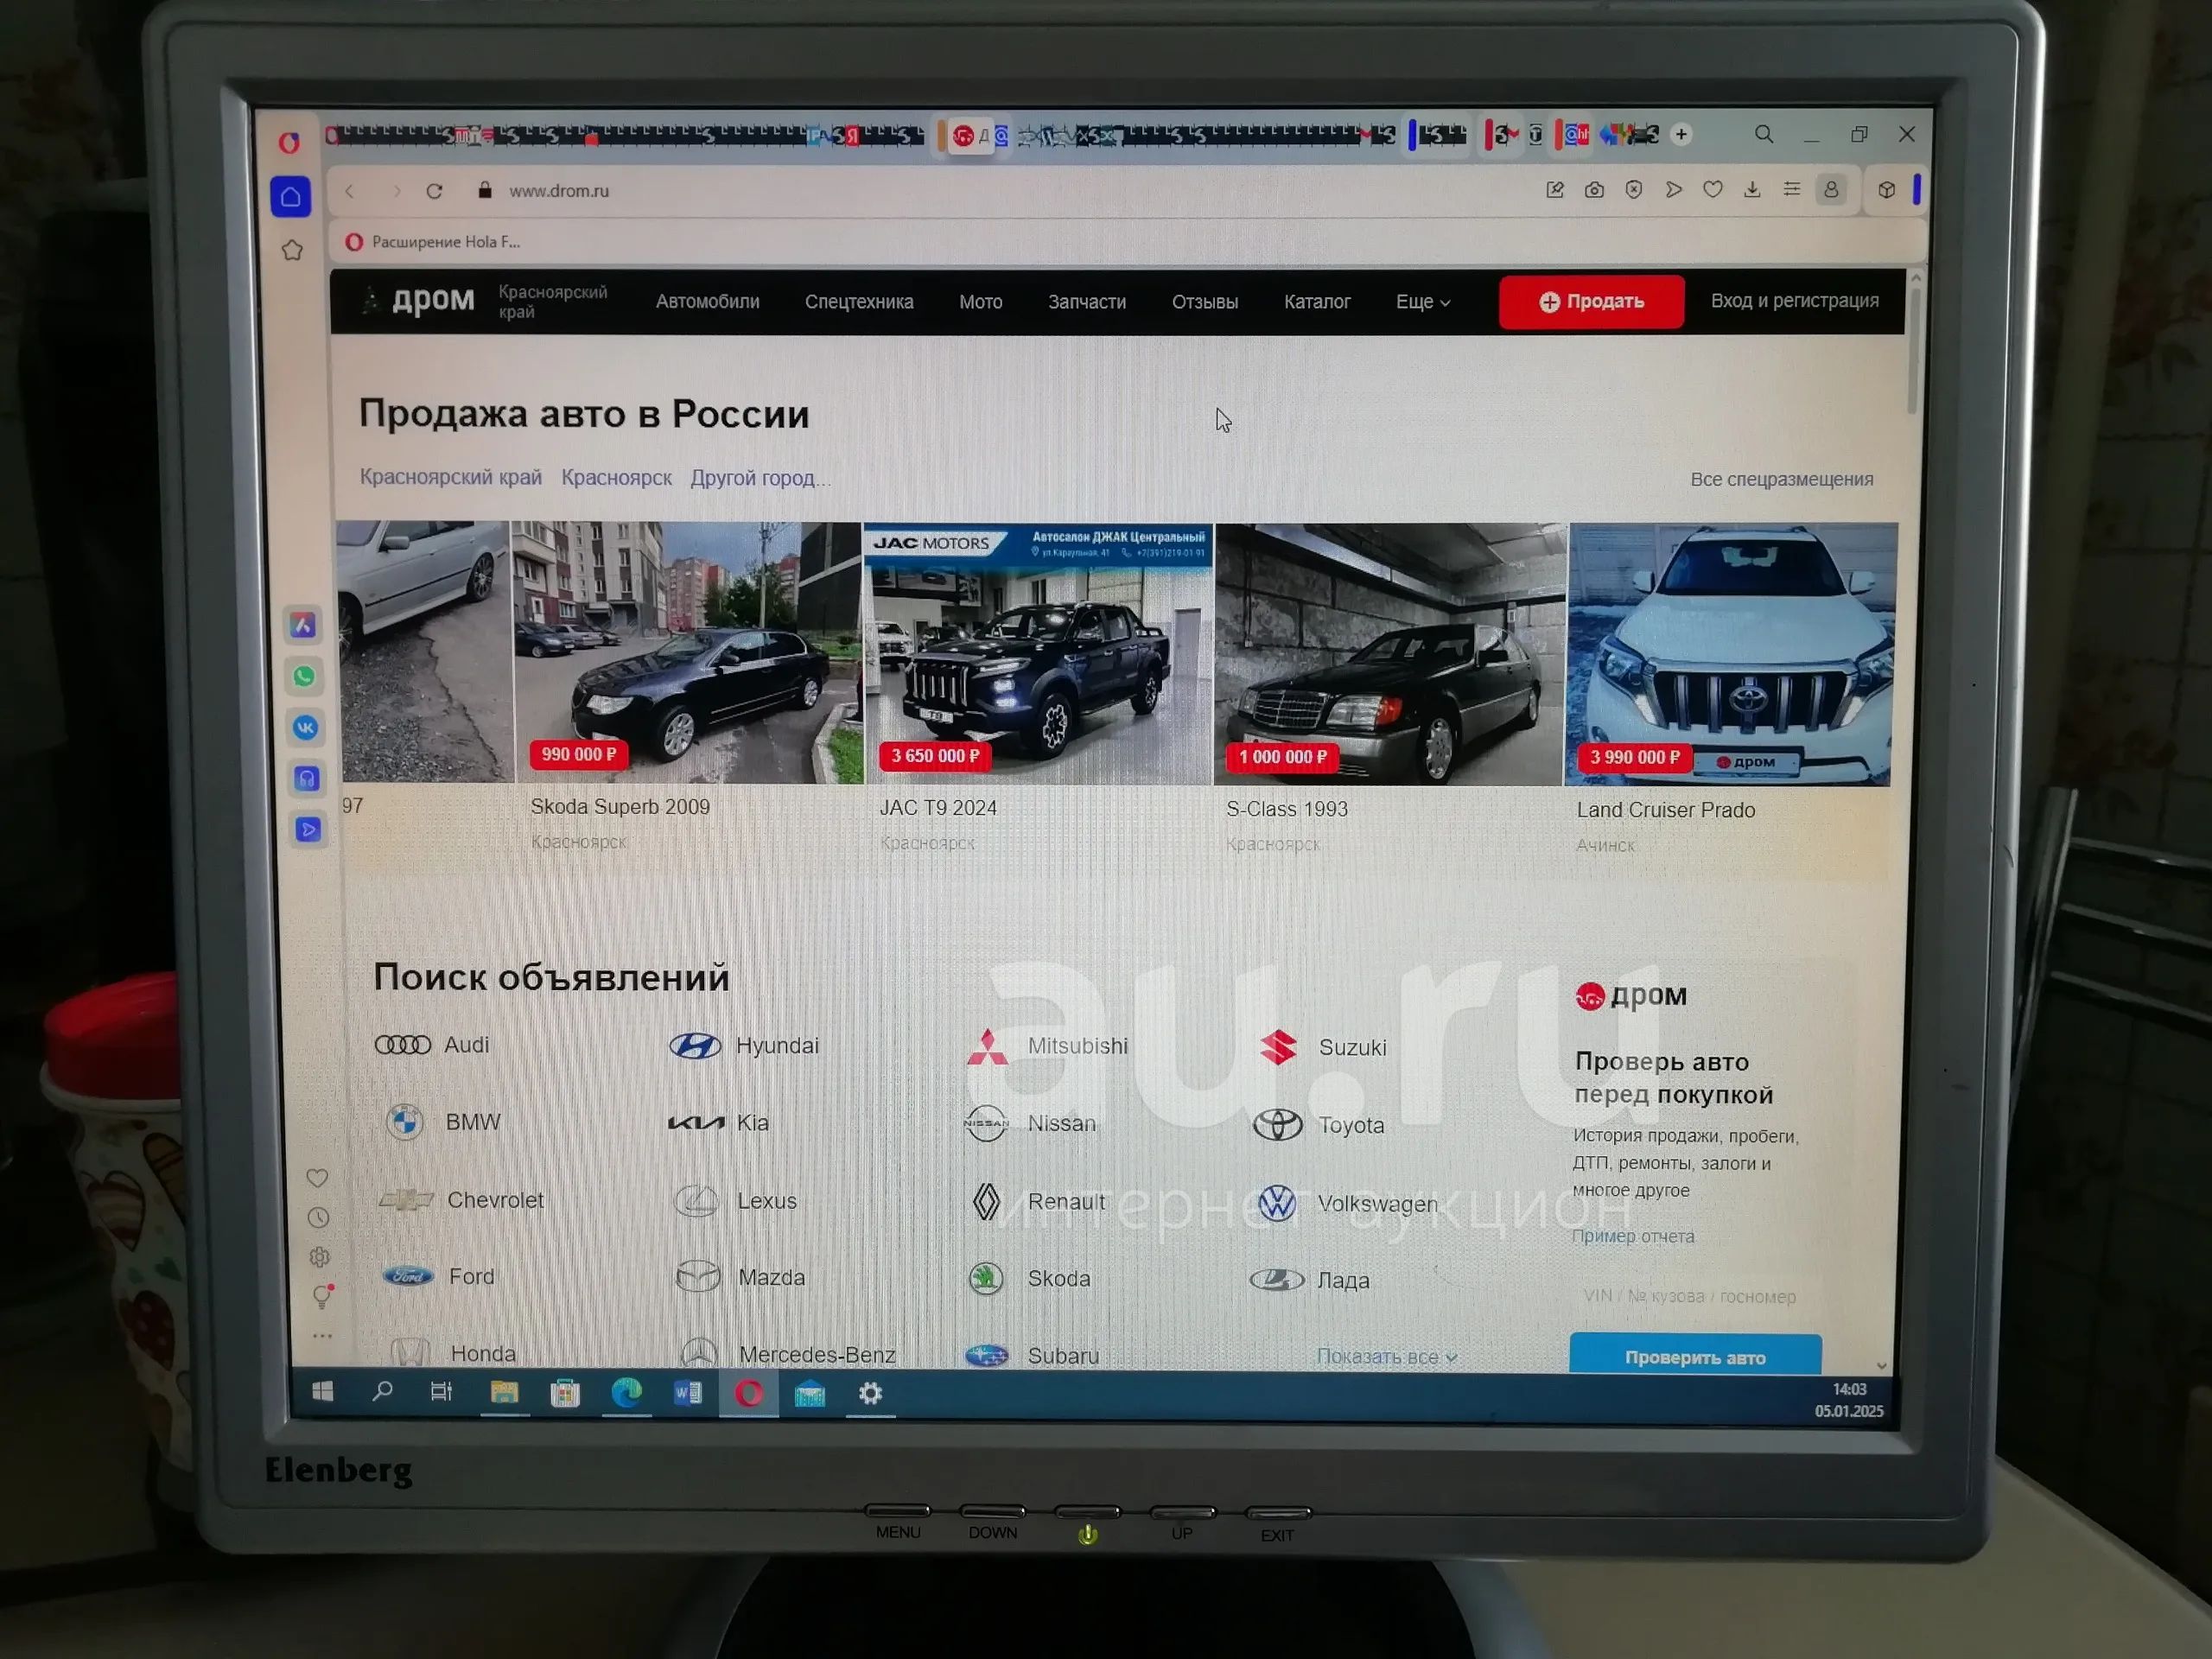This screenshot has width=2212, height=1659.
Task: Open Easy Setup sliders icon
Action: (1792, 189)
